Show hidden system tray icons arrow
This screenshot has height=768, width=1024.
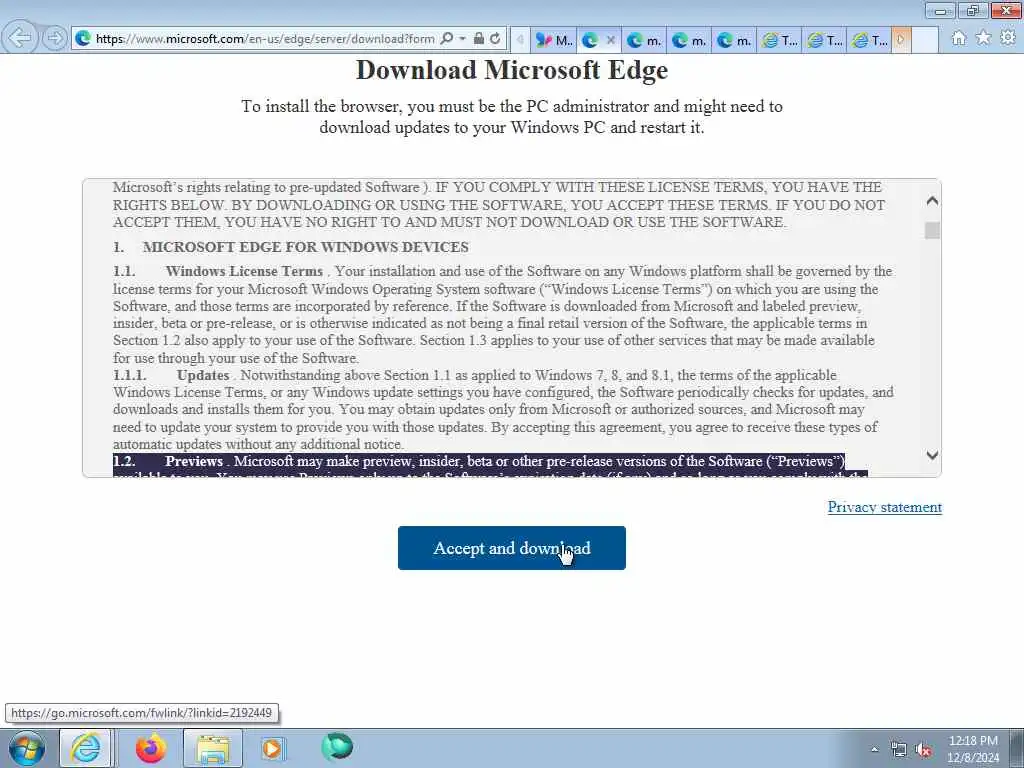pyautogui.click(x=874, y=750)
